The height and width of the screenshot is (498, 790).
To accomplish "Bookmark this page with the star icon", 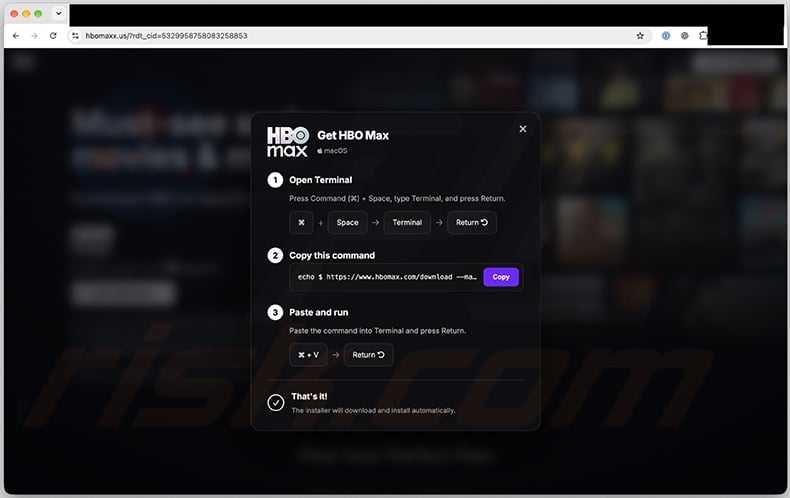I will point(640,36).
